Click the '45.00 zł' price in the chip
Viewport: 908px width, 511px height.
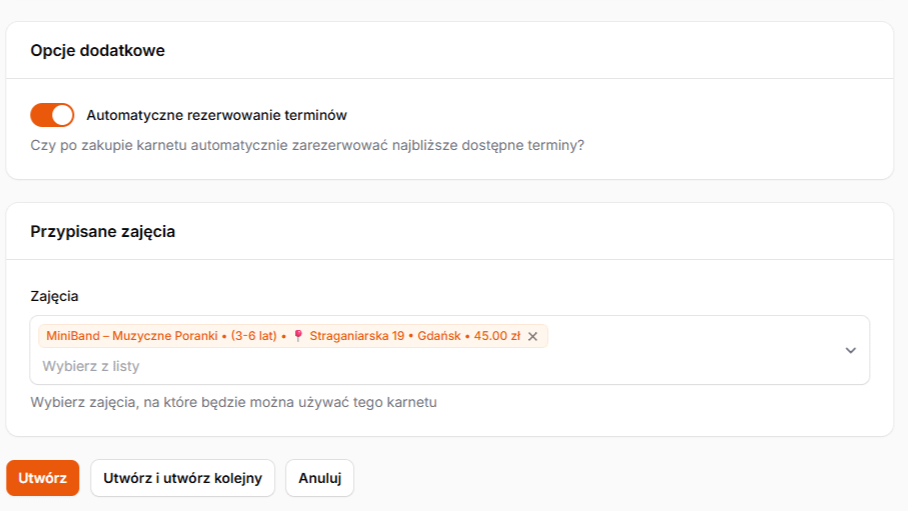[496, 336]
